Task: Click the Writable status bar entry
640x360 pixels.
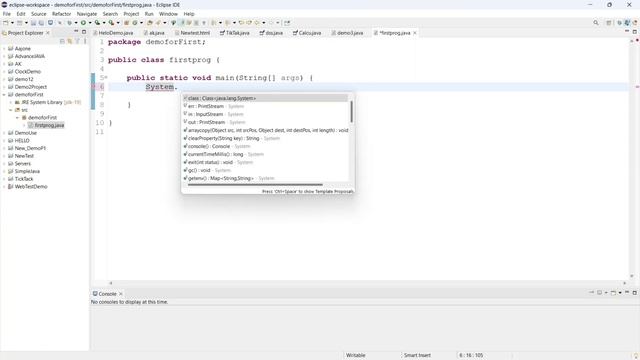Action: pos(356,355)
